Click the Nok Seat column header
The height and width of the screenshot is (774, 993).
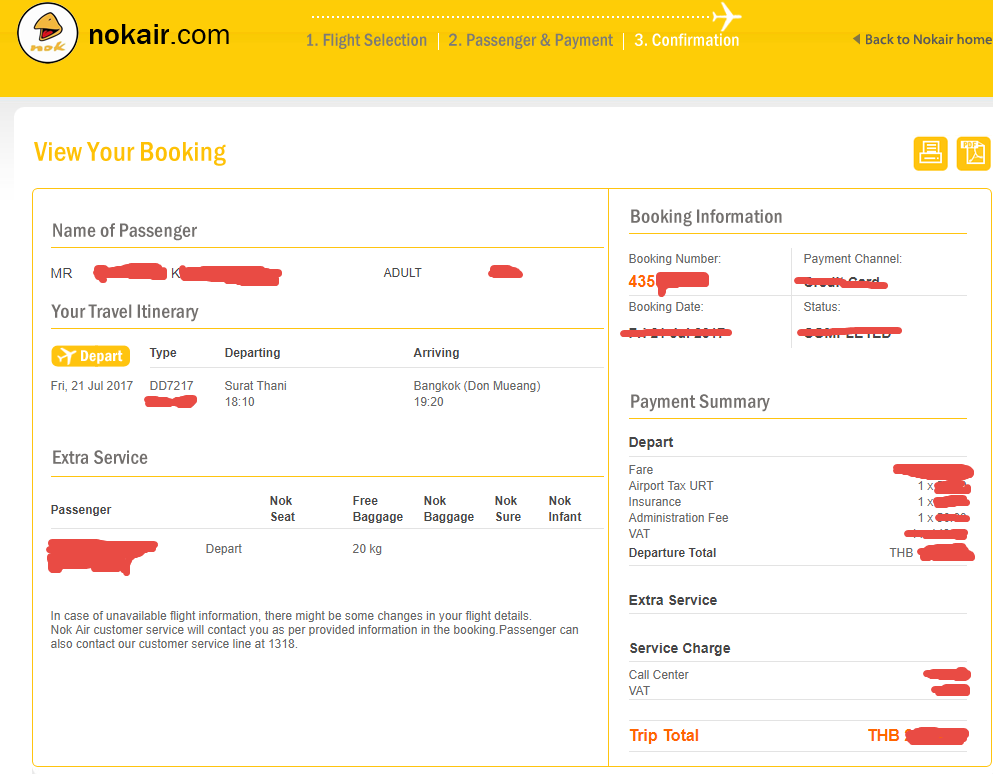pyautogui.click(x=282, y=509)
